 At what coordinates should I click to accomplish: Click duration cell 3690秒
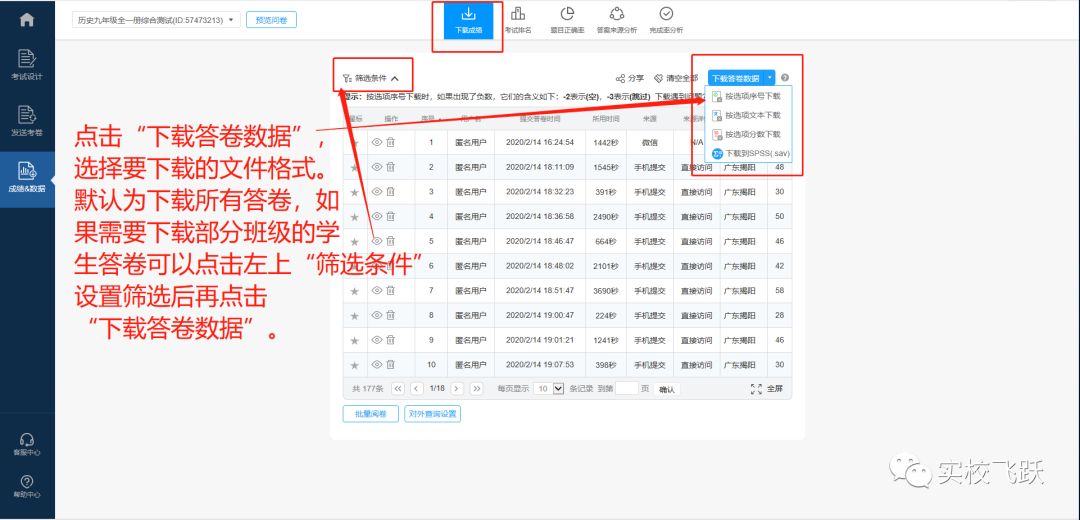[x=605, y=291]
